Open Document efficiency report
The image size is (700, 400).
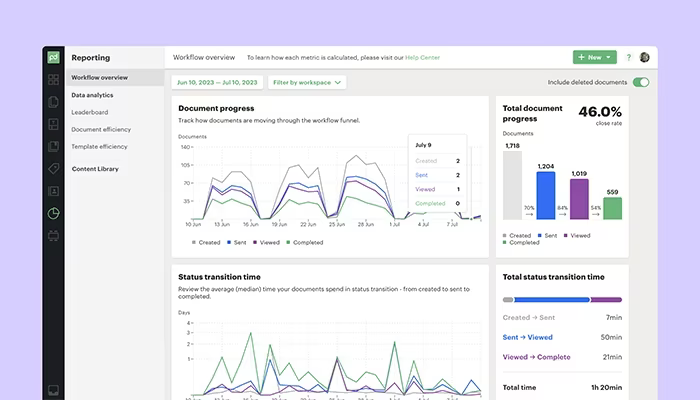(101, 129)
